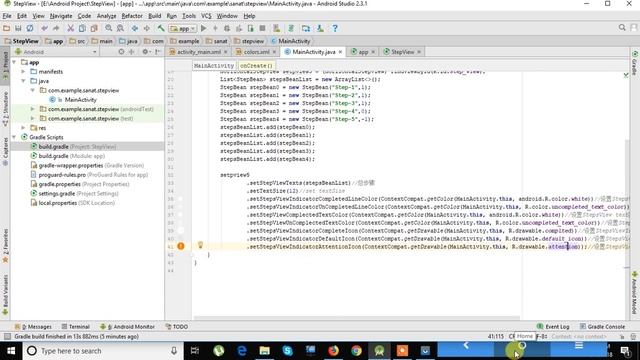Expand the res folder
Image resolution: width=640 pixels, height=360 pixels.
(x=23, y=128)
